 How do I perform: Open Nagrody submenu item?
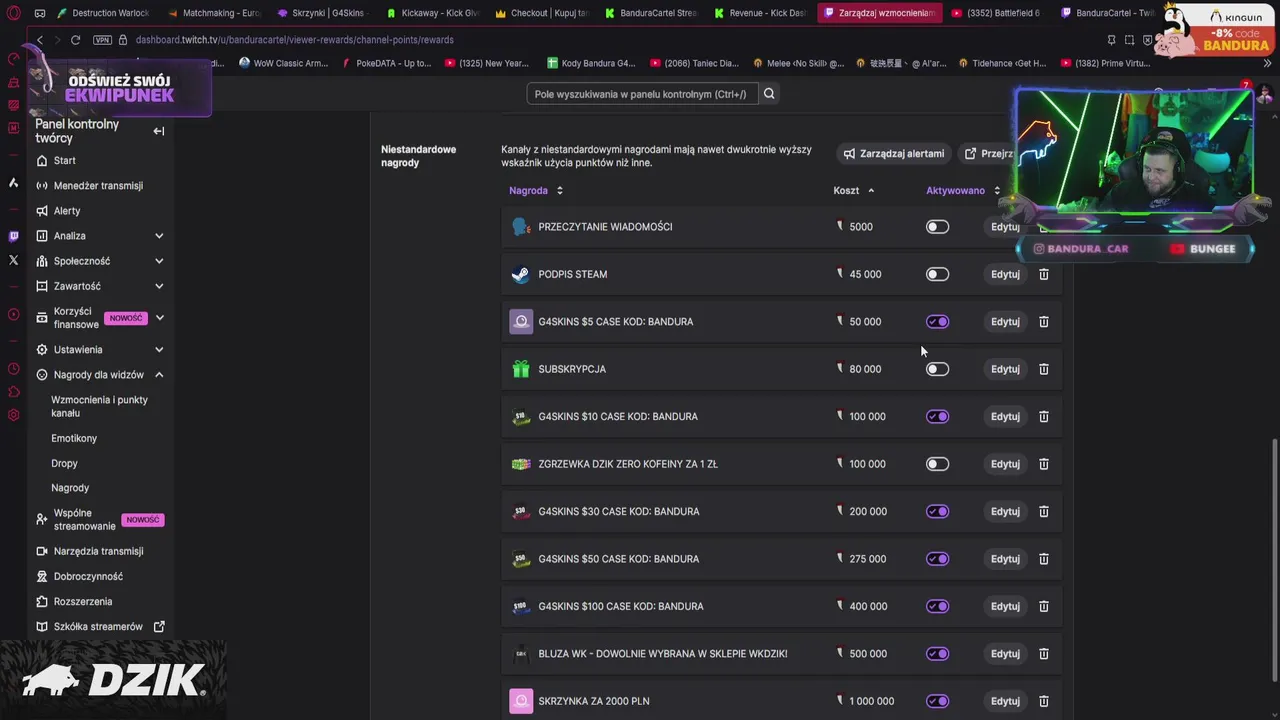(70, 488)
